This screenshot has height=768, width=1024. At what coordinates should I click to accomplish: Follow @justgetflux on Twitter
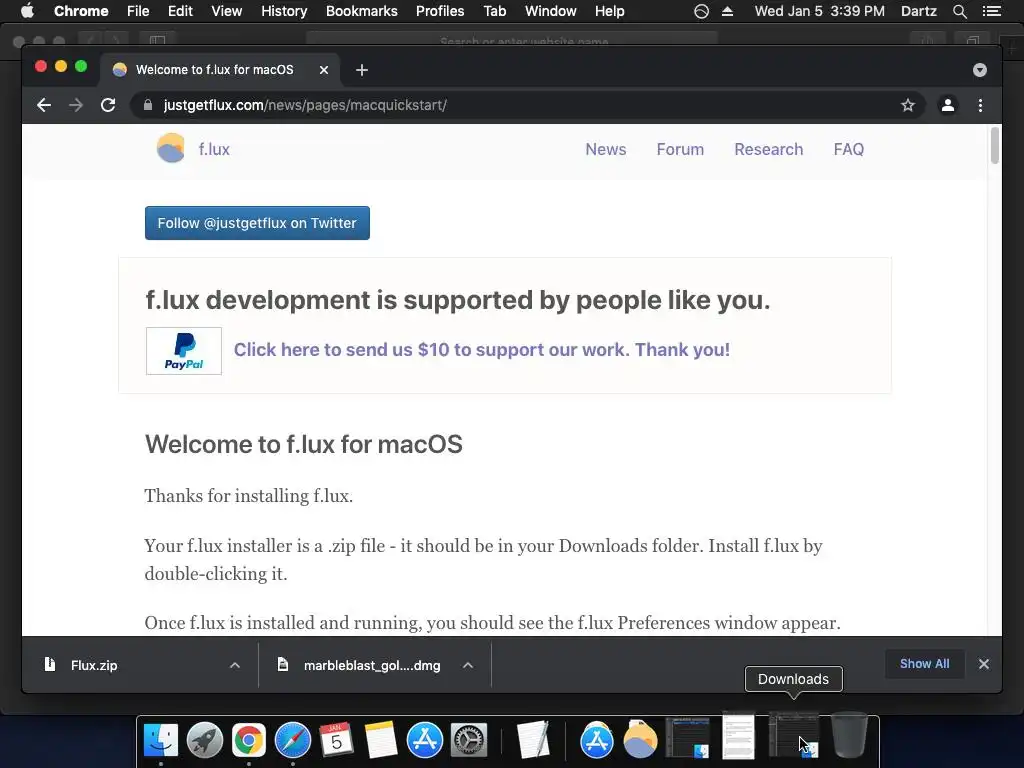tap(257, 223)
